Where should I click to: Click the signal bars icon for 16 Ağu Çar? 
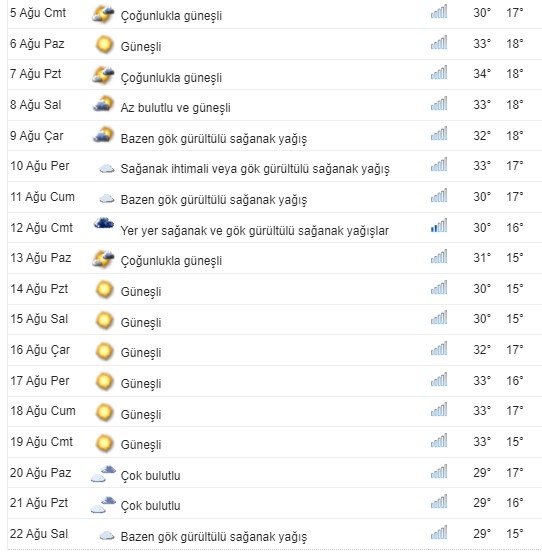[439, 348]
